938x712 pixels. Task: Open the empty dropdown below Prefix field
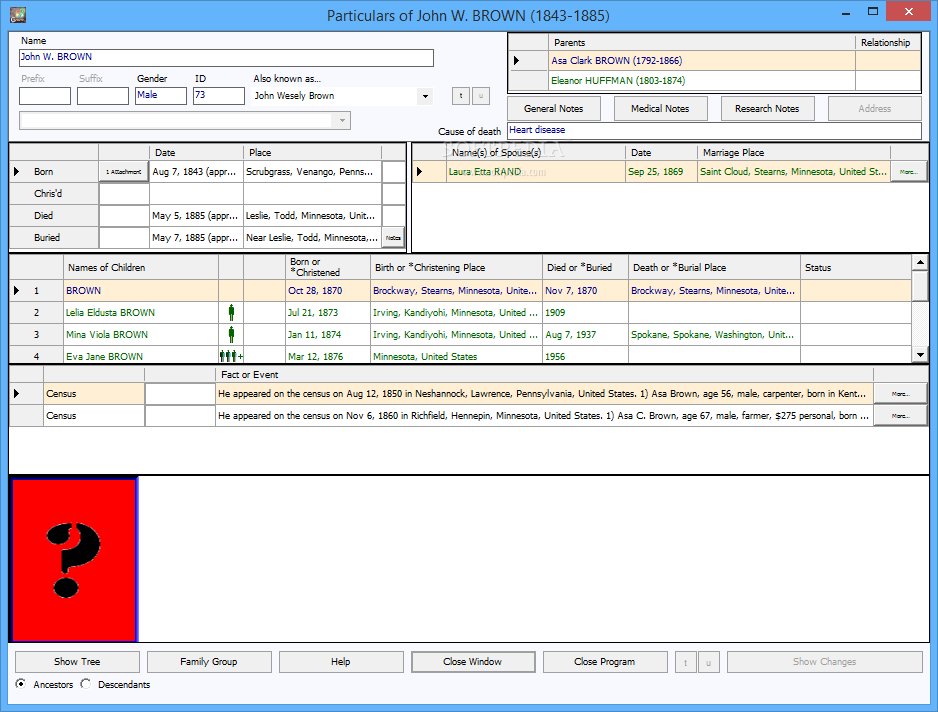[x=342, y=120]
